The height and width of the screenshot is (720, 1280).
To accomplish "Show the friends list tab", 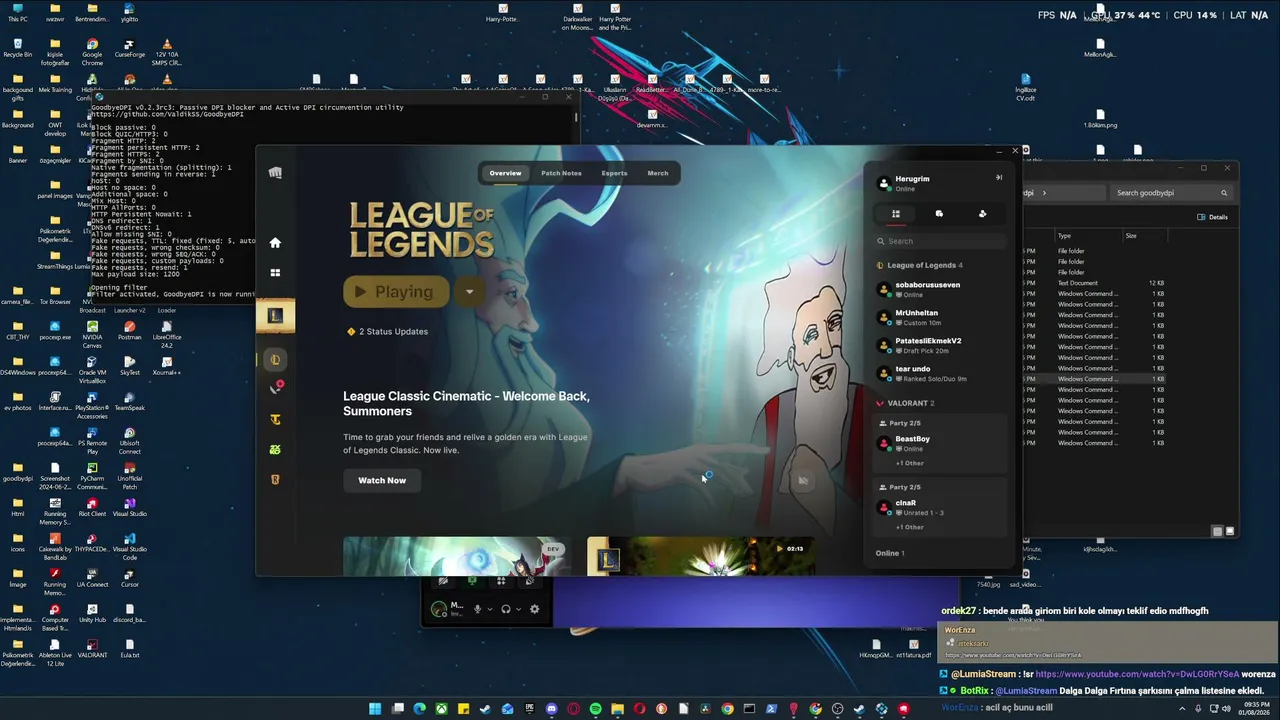I will pos(896,214).
